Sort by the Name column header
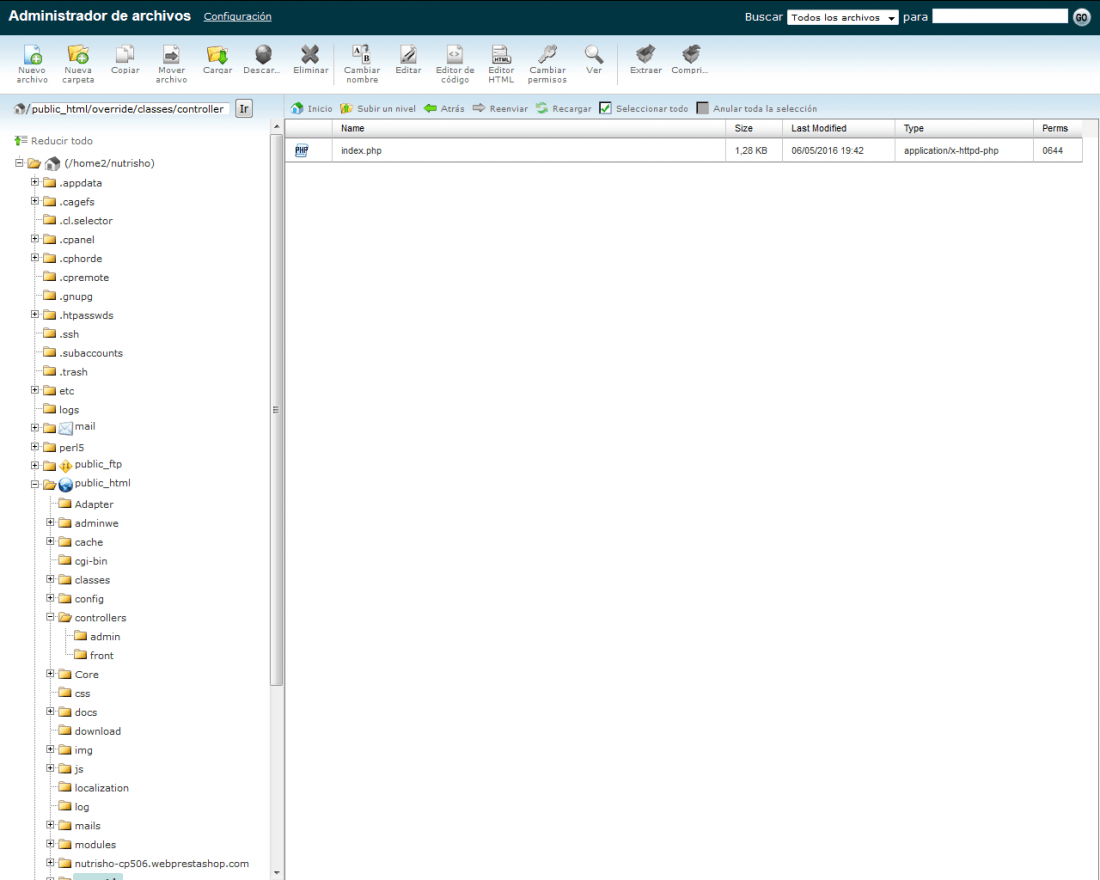Image resolution: width=1100 pixels, height=880 pixels. pyautogui.click(x=528, y=128)
